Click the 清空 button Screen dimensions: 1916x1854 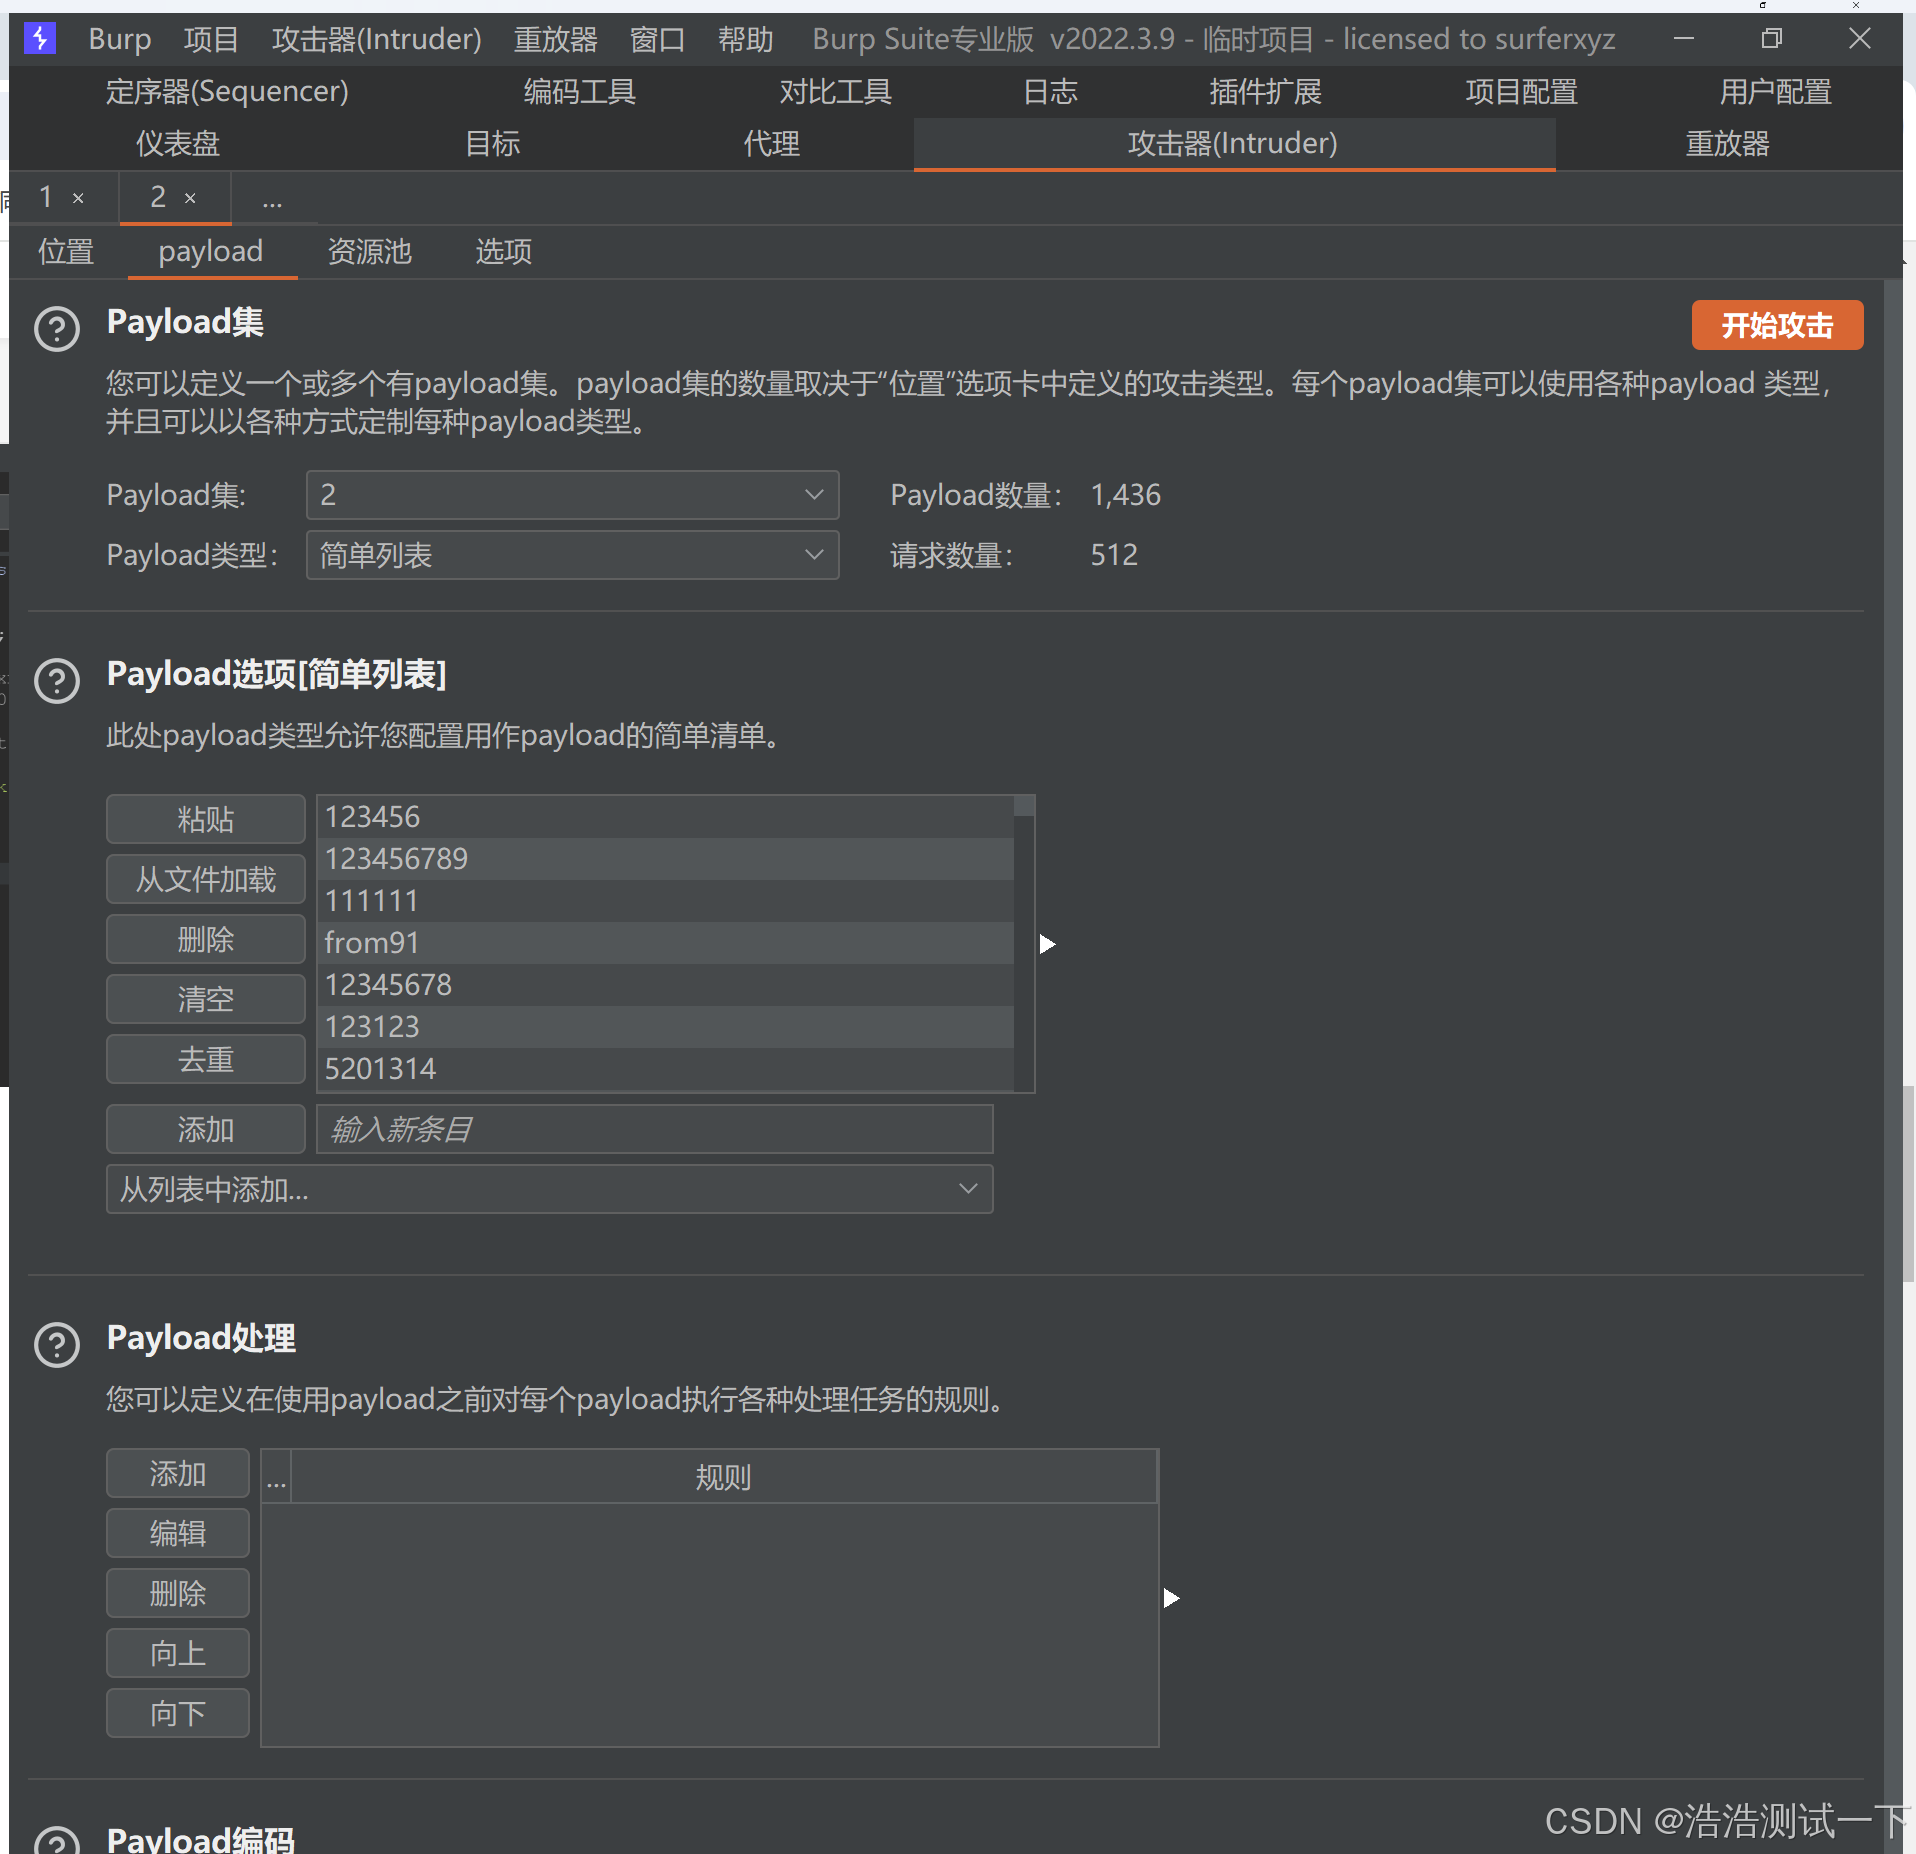point(206,999)
